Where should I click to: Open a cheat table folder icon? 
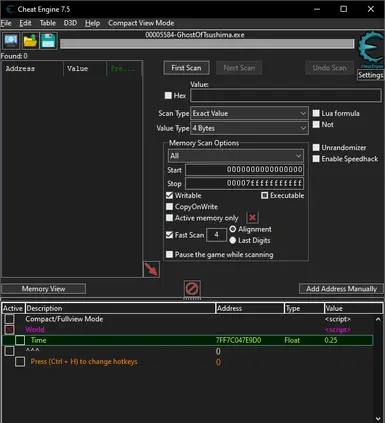click(x=30, y=41)
